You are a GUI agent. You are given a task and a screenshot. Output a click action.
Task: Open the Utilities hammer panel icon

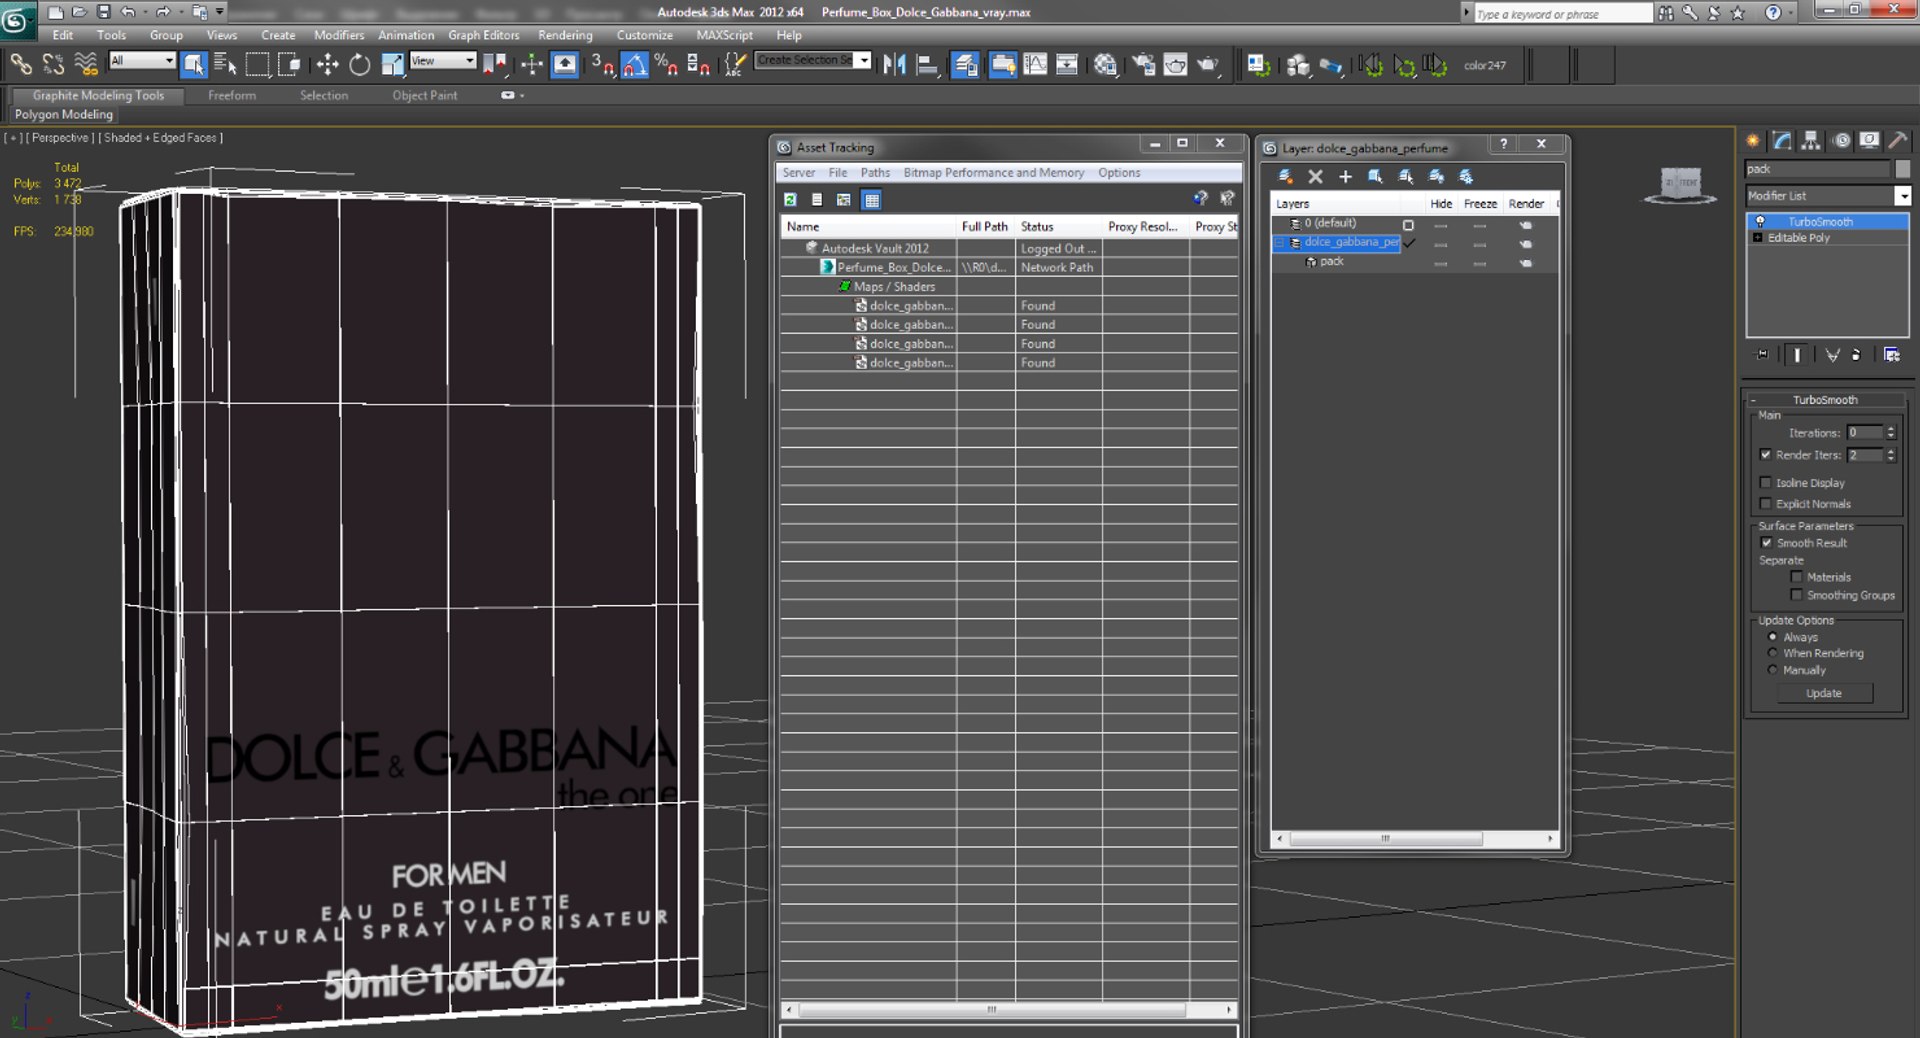(1897, 141)
